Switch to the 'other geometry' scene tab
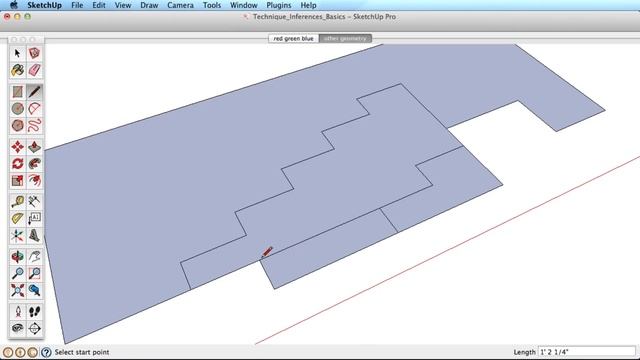 click(x=345, y=38)
